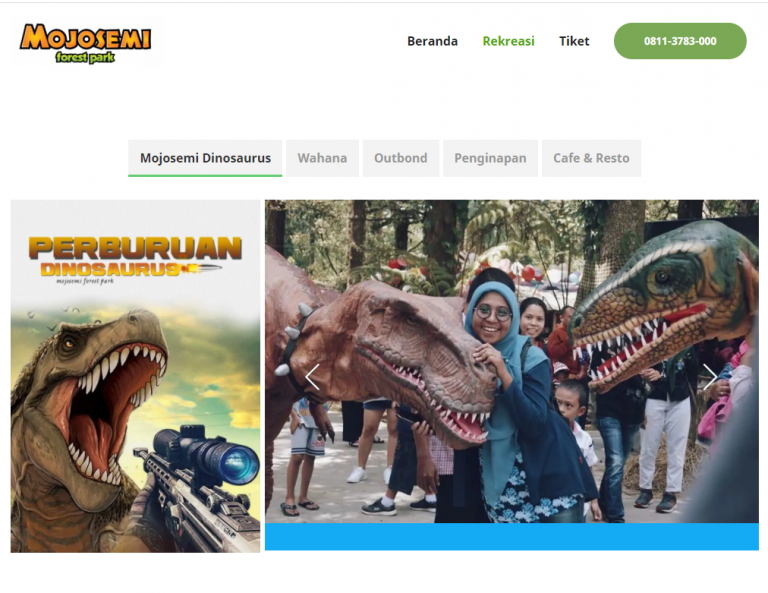Click the Perburuan Dinosaurus poster image
Viewport: 768px width, 593px height.
click(135, 376)
